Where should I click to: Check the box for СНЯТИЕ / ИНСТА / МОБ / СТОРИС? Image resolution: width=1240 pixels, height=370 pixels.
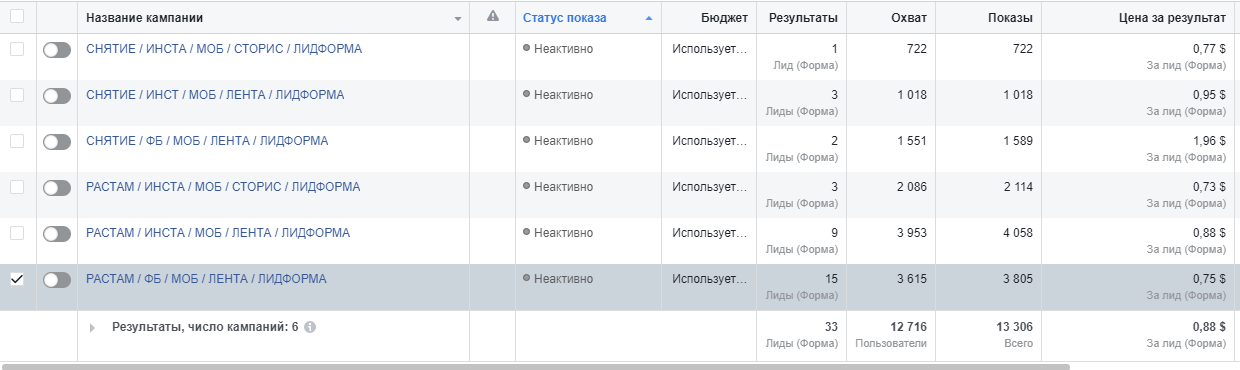[x=17, y=49]
